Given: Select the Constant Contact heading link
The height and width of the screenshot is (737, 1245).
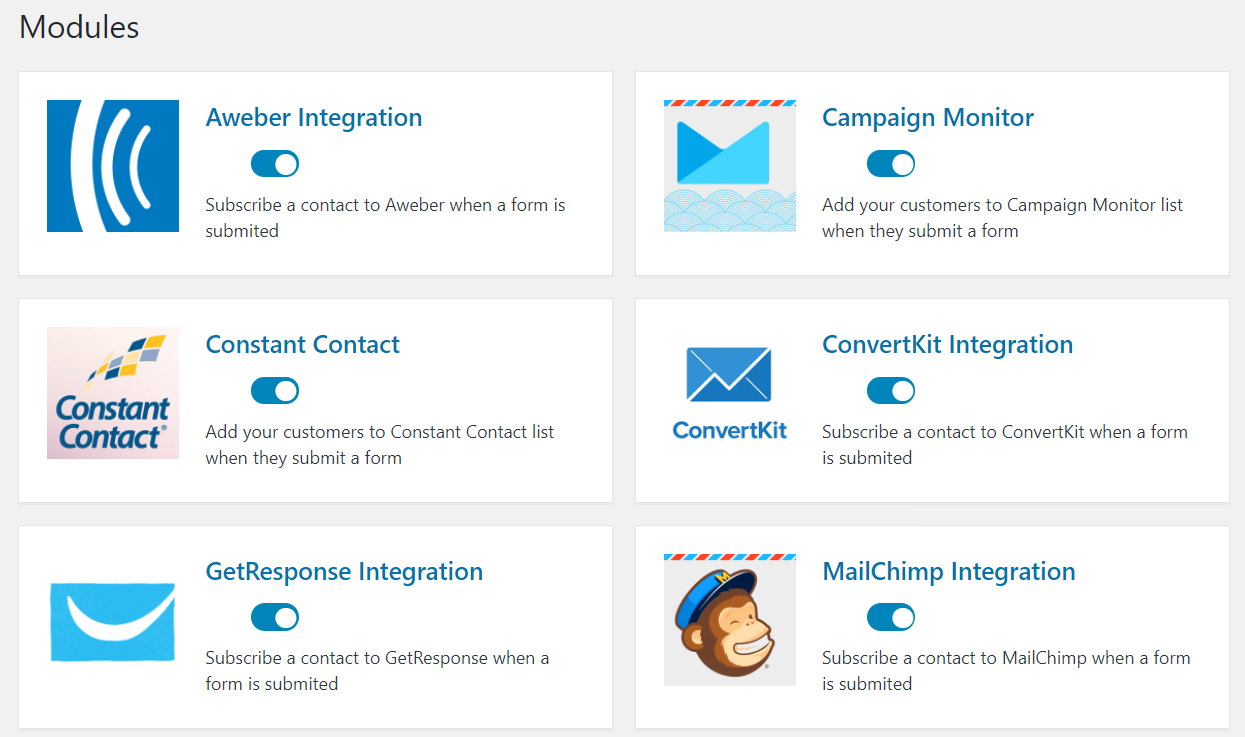Looking at the screenshot, I should tap(303, 345).
